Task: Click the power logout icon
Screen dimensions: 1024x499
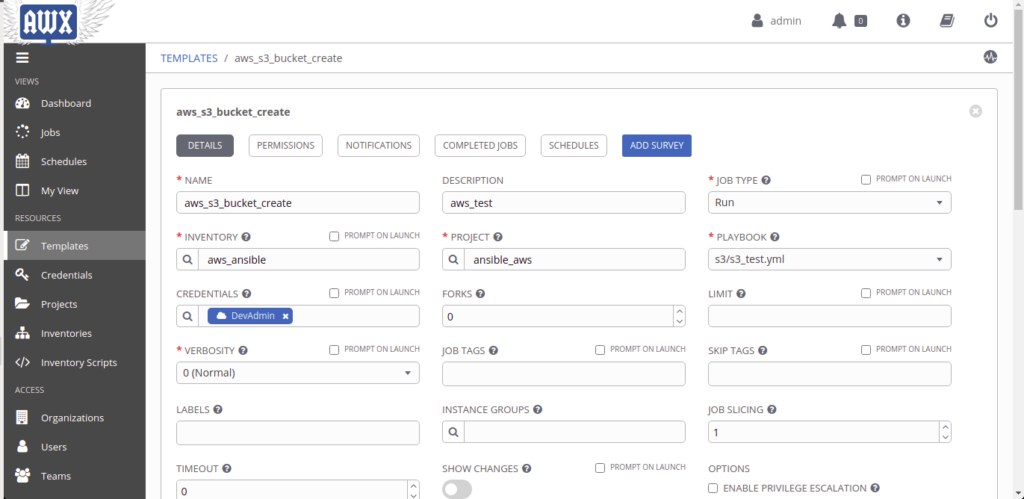Action: coord(991,21)
